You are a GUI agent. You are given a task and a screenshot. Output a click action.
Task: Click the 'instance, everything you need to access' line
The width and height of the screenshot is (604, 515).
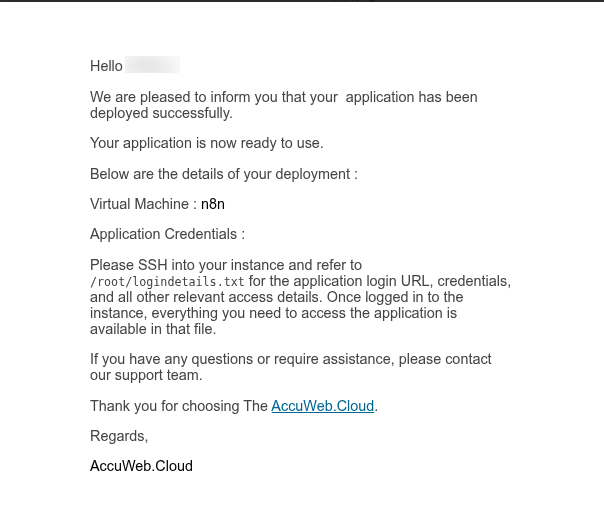273,313
